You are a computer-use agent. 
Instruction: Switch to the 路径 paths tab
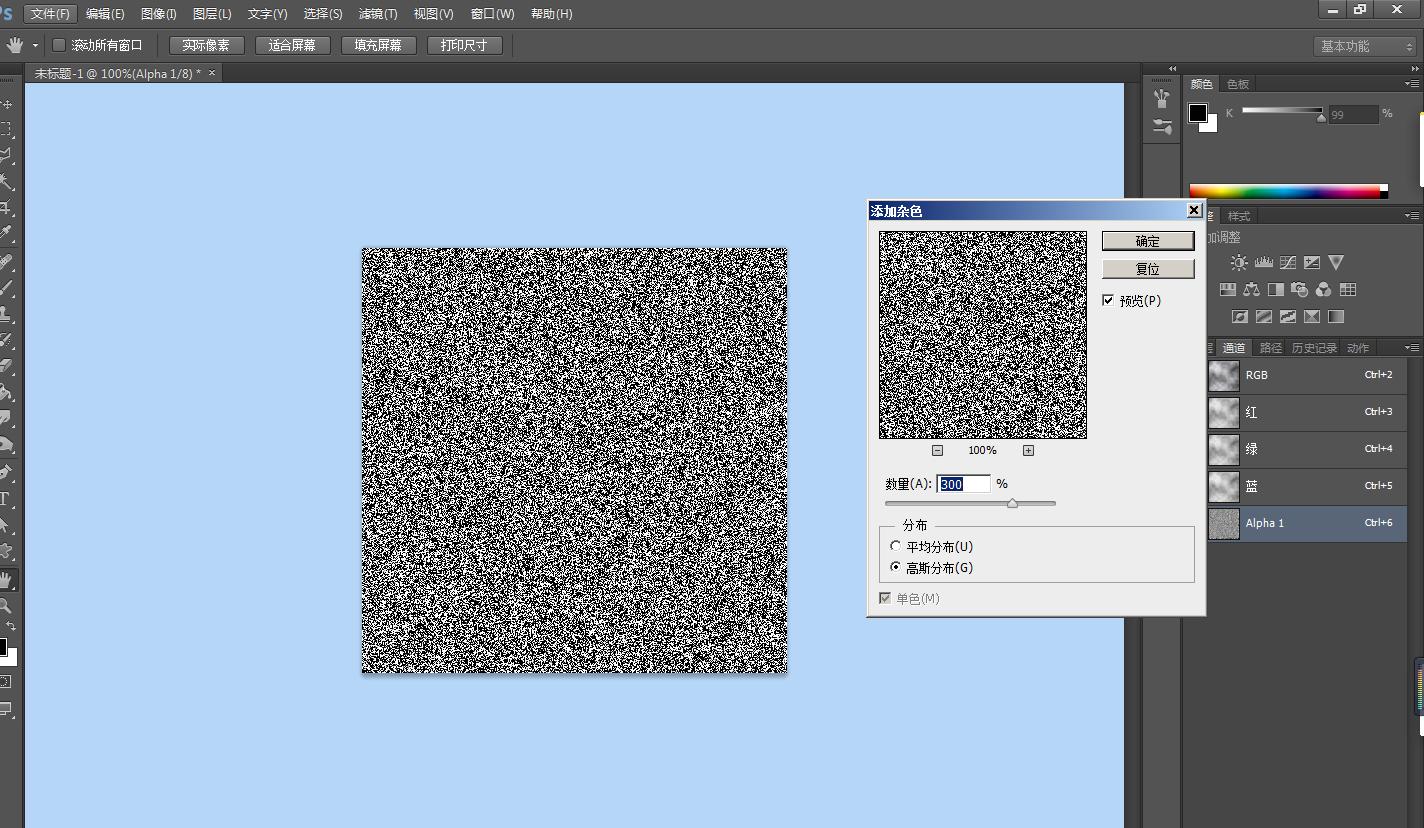pos(1270,348)
